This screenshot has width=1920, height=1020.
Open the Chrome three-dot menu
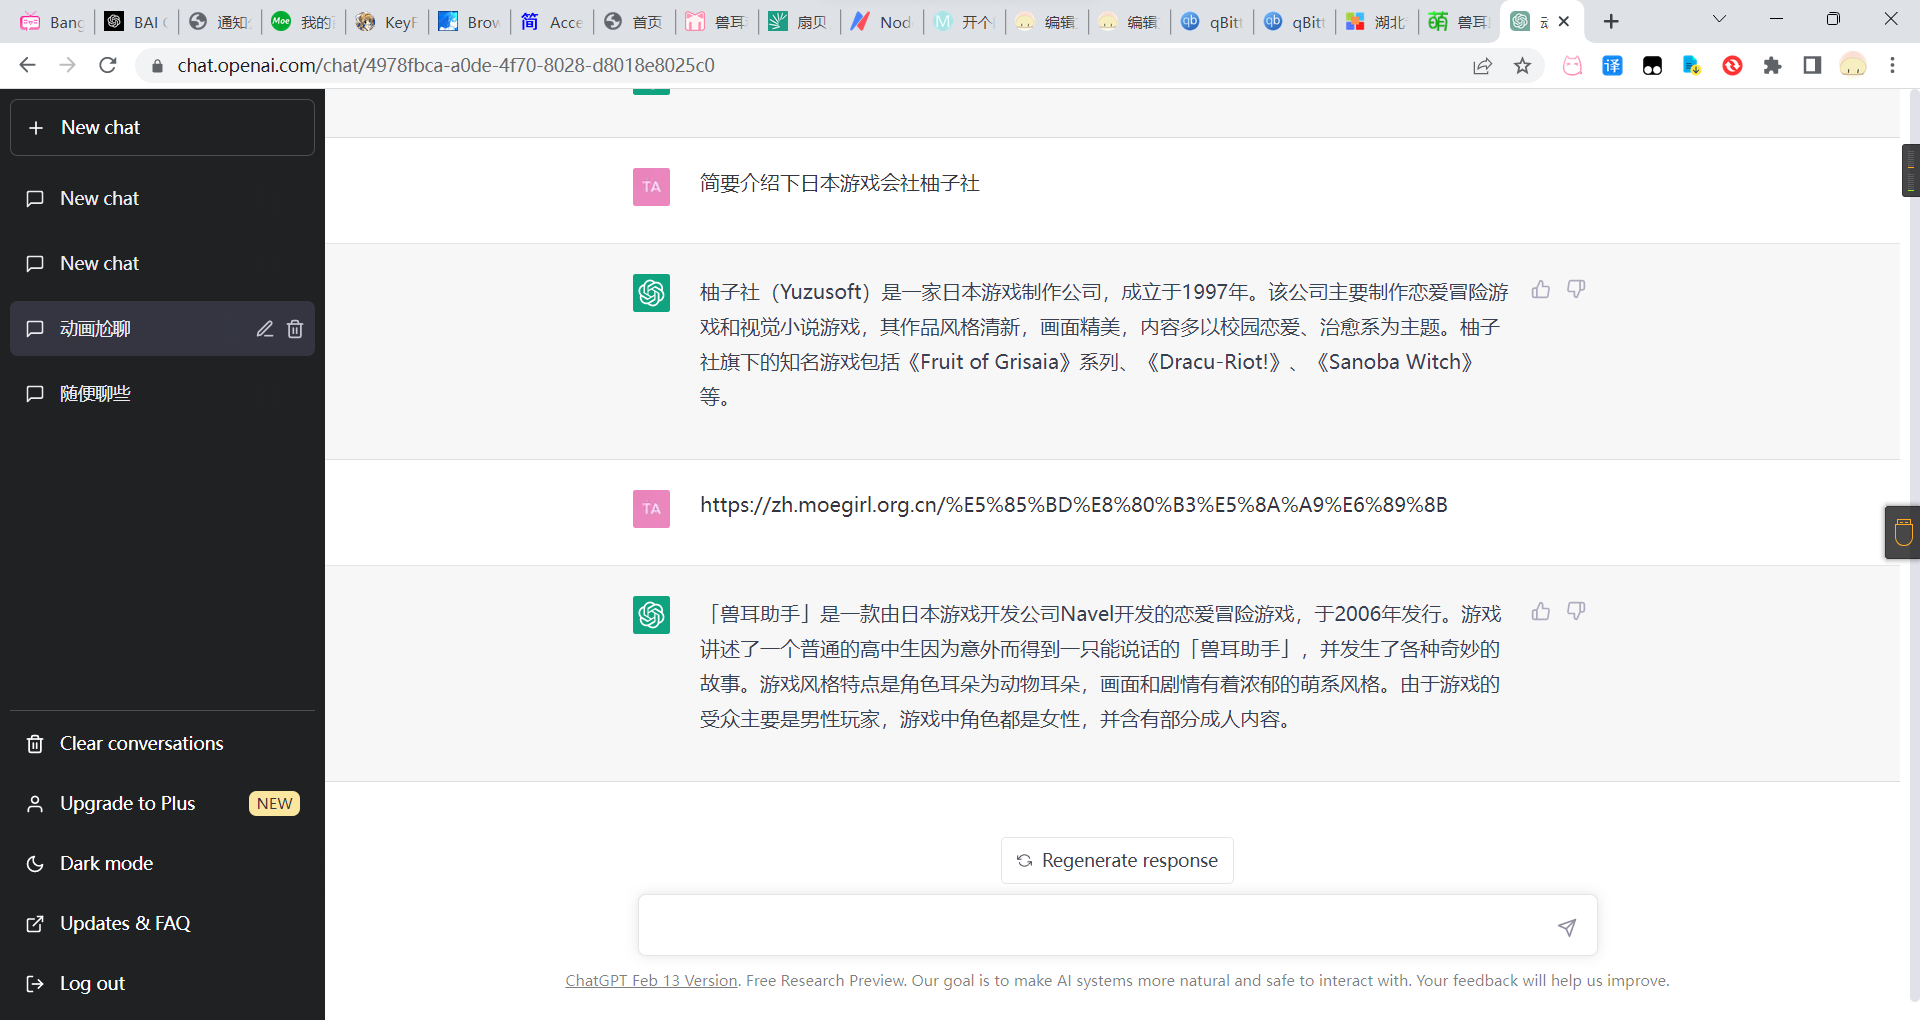[1892, 66]
